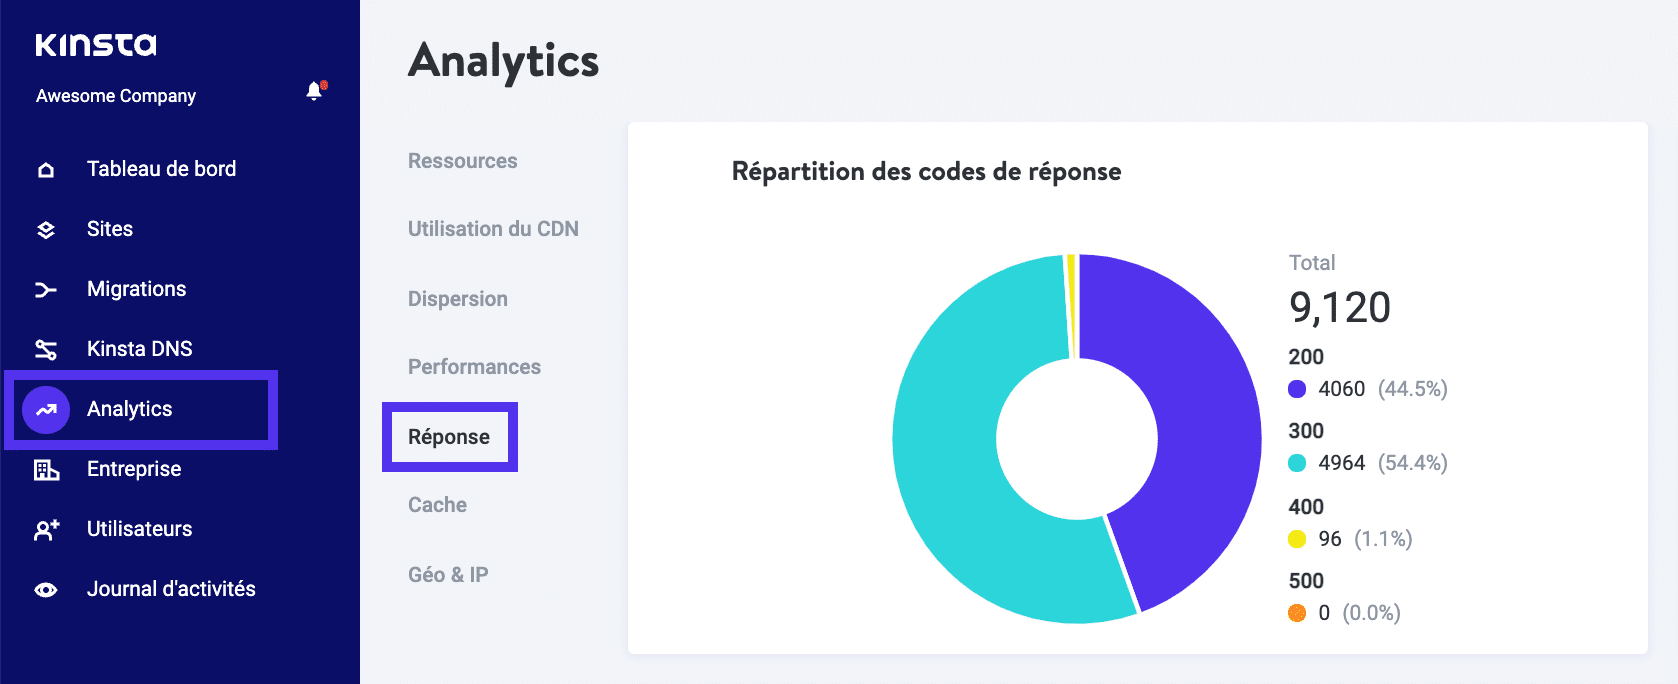1678x684 pixels.
Task: Open the notification bell
Action: [x=311, y=90]
